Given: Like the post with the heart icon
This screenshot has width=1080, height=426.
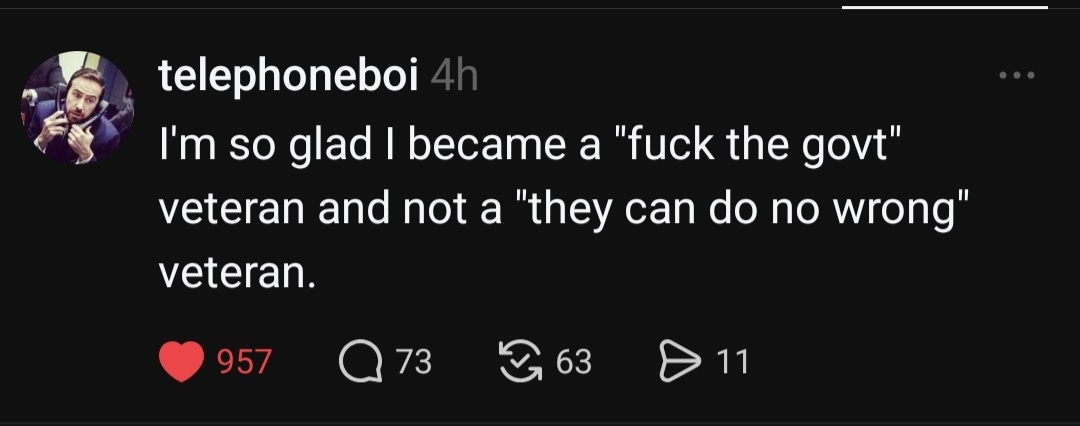Looking at the screenshot, I should (x=181, y=361).
